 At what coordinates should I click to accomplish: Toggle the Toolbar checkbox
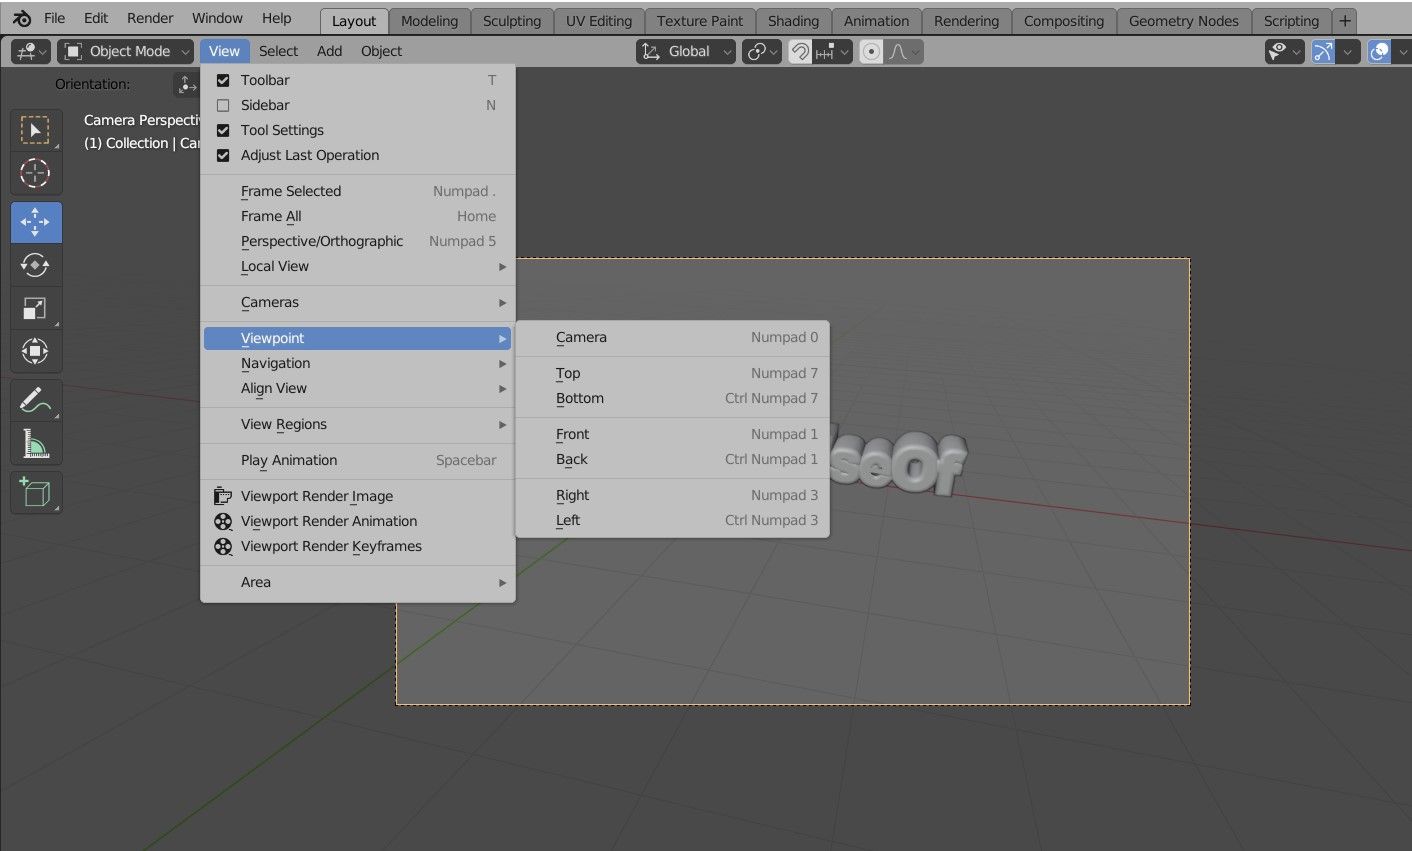(x=223, y=80)
